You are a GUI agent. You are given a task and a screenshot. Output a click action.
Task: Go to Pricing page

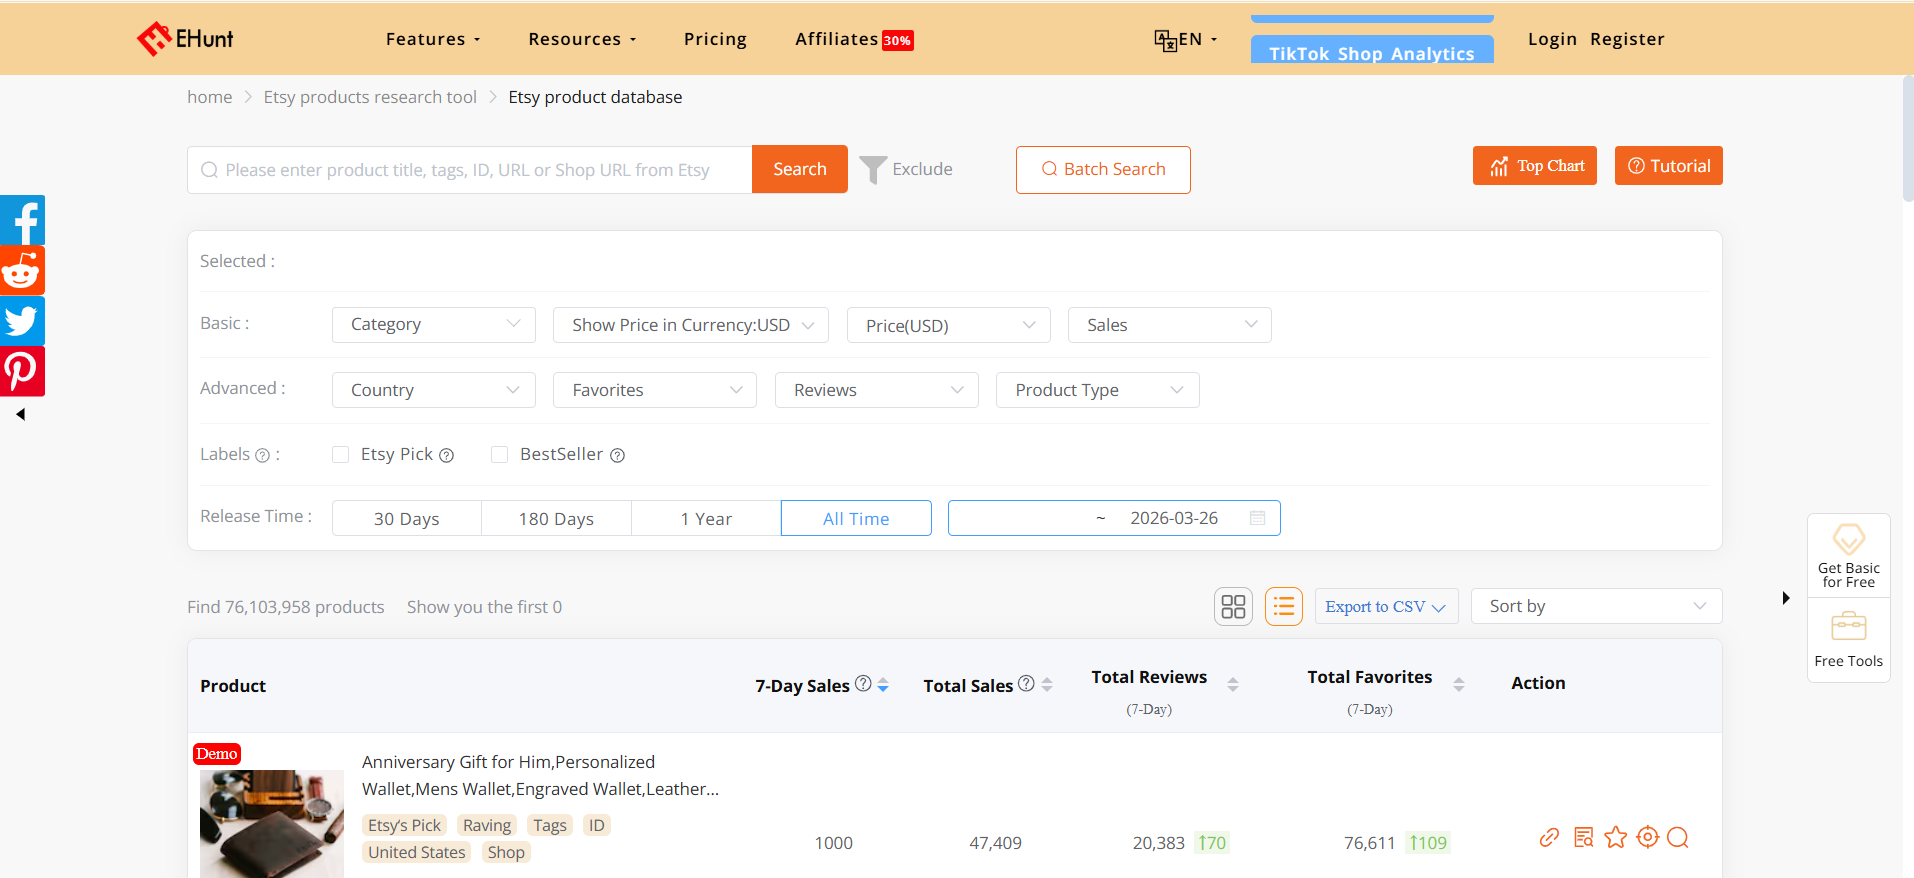tap(715, 39)
